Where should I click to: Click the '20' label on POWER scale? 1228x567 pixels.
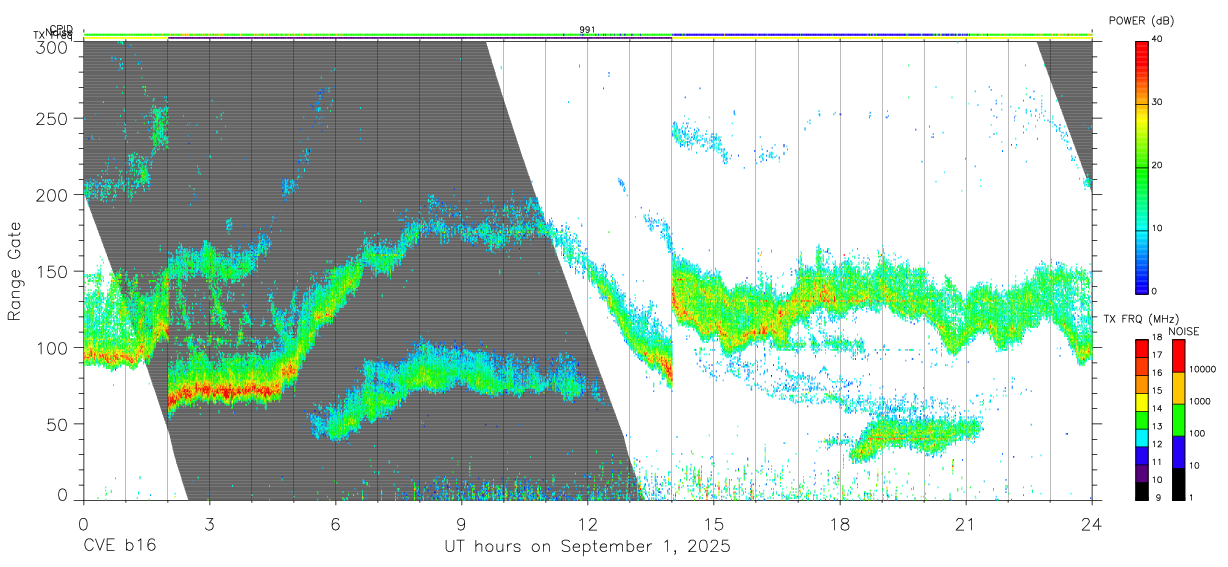click(x=1157, y=166)
